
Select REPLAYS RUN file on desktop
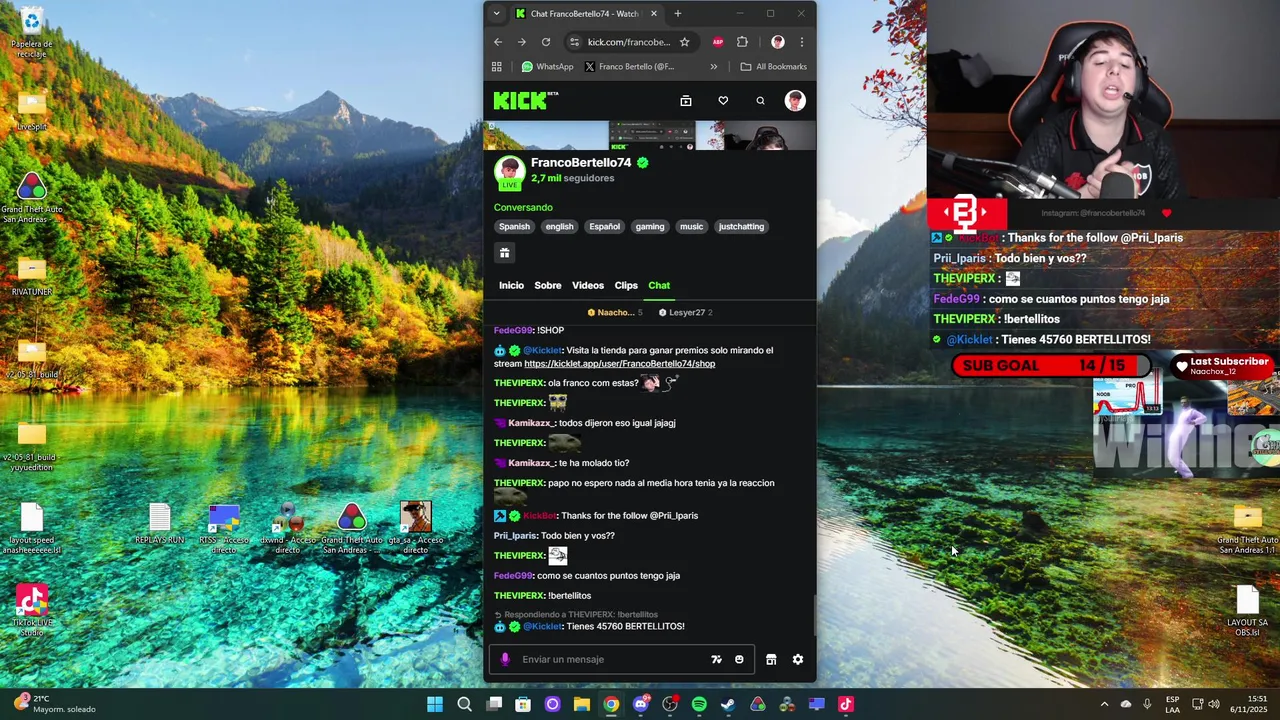pos(160,524)
